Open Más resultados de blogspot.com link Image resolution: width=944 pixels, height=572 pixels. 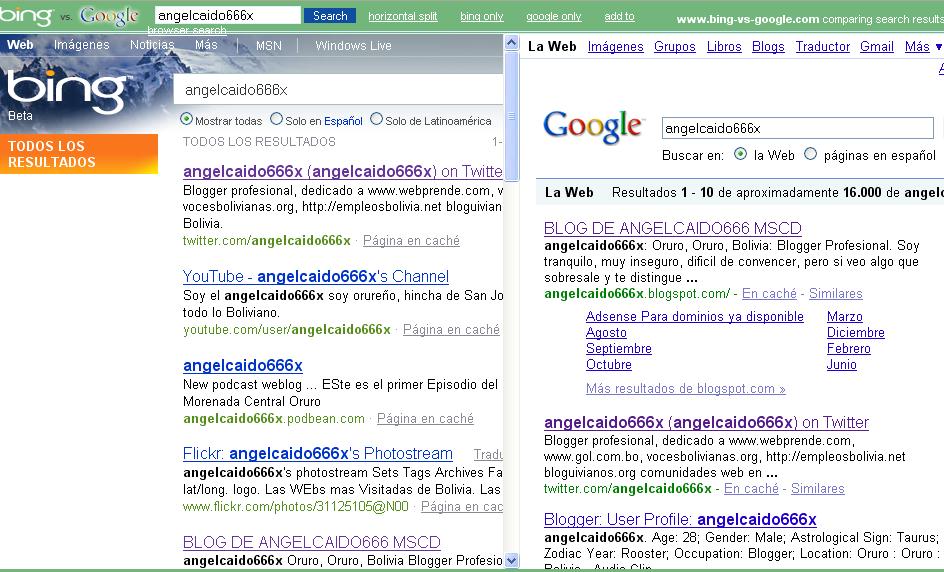(686, 388)
